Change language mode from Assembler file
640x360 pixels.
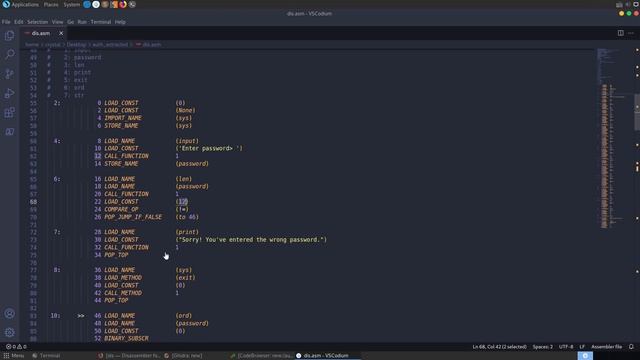607,347
